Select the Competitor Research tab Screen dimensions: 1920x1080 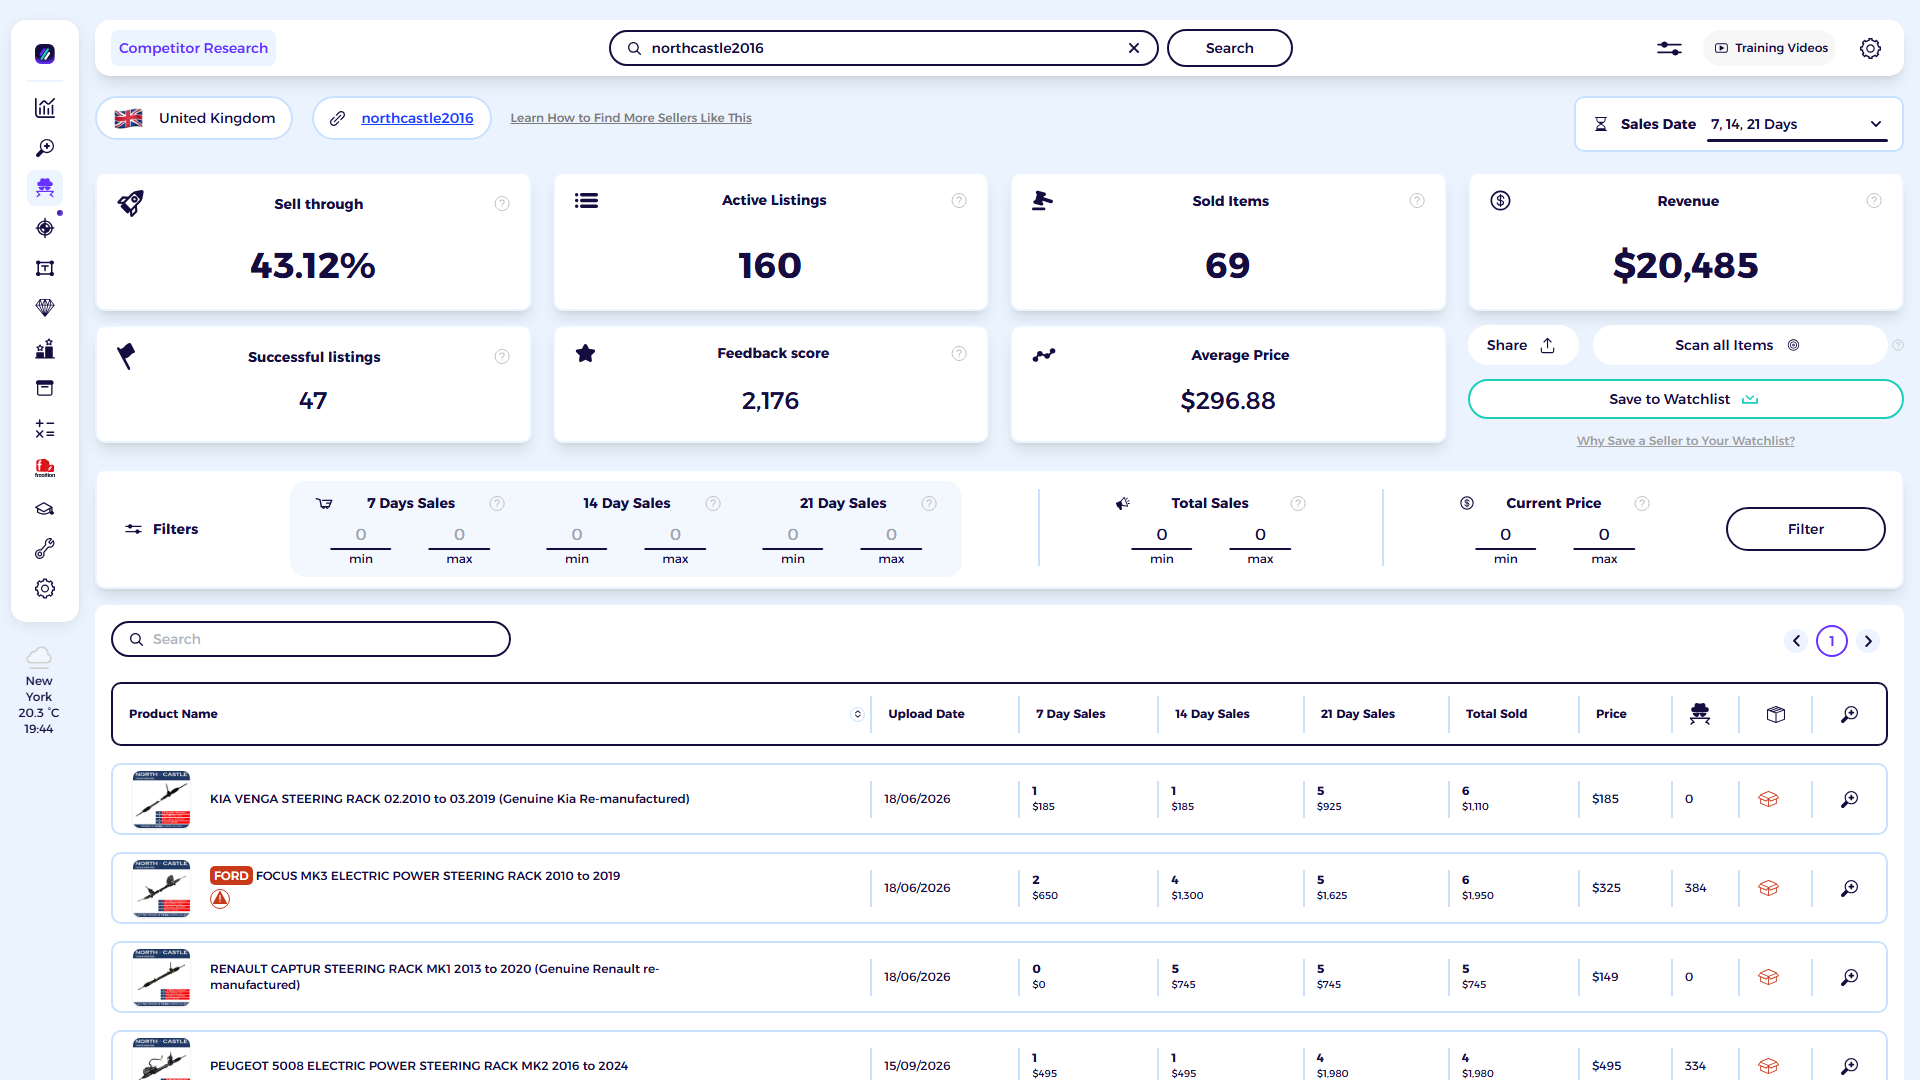193,48
